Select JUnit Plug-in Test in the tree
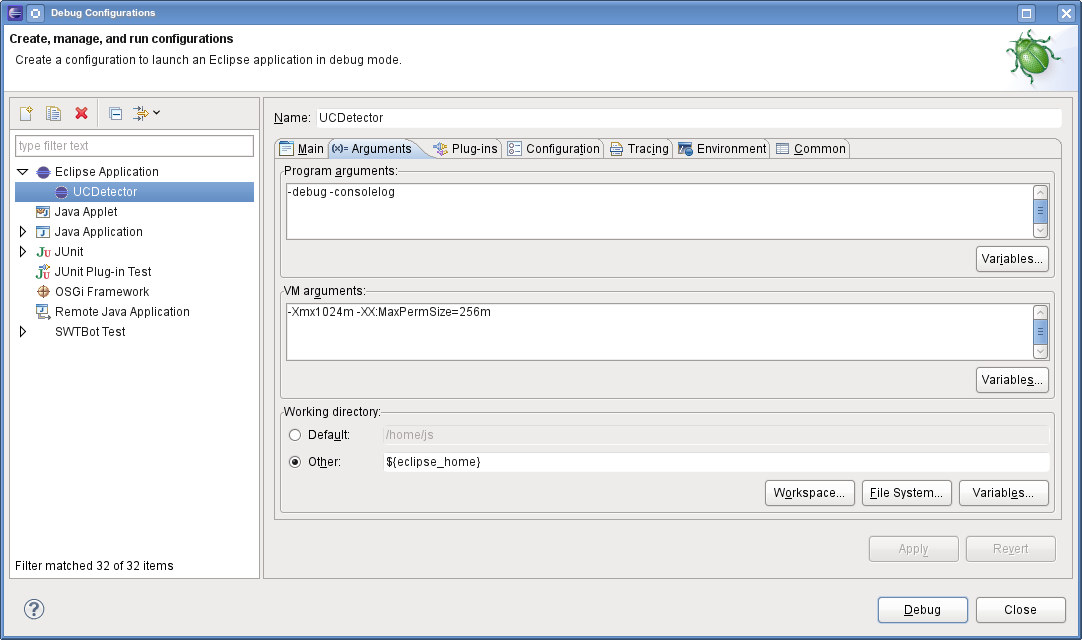Screen dimensions: 1082x640 pyautogui.click(x=103, y=272)
